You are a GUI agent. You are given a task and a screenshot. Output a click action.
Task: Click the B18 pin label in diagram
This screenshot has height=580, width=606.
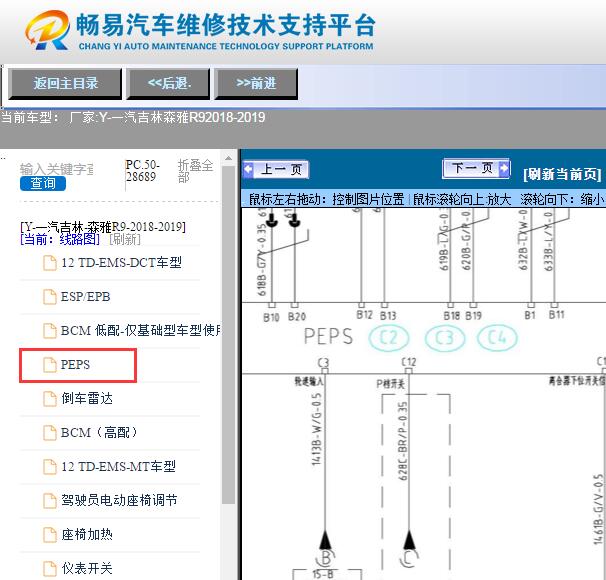tap(452, 316)
